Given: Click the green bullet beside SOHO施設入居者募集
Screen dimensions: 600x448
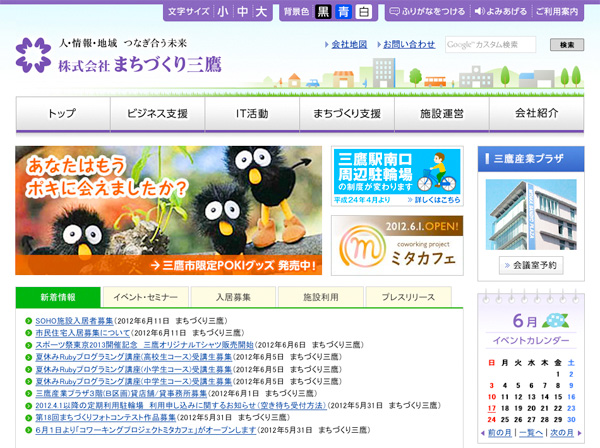Looking at the screenshot, I should (x=28, y=321).
